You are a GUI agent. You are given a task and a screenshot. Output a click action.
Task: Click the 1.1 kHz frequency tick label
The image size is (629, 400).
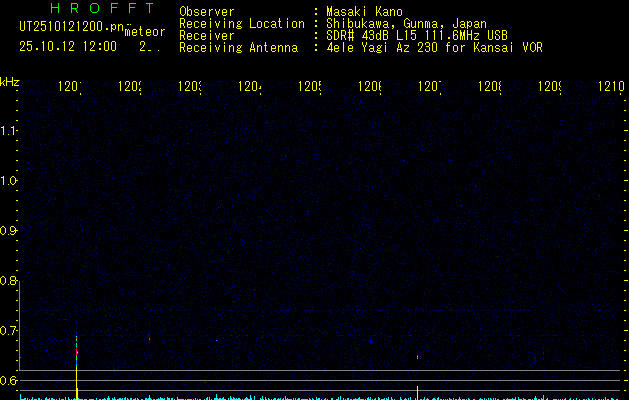click(9, 131)
